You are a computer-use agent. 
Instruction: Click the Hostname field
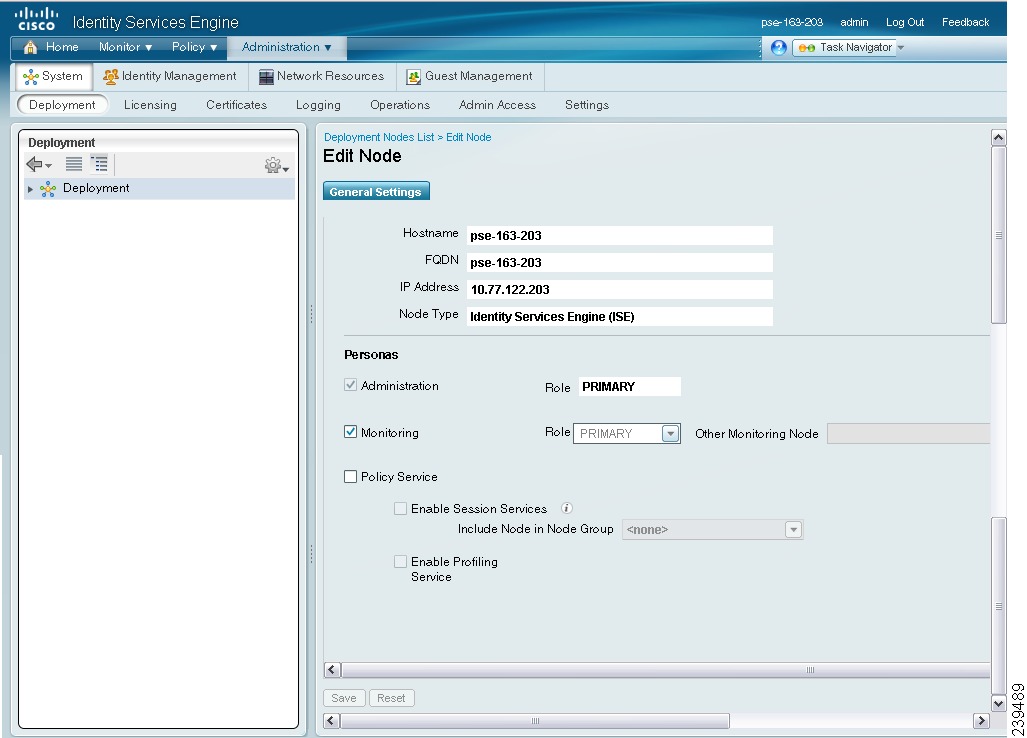[620, 236]
